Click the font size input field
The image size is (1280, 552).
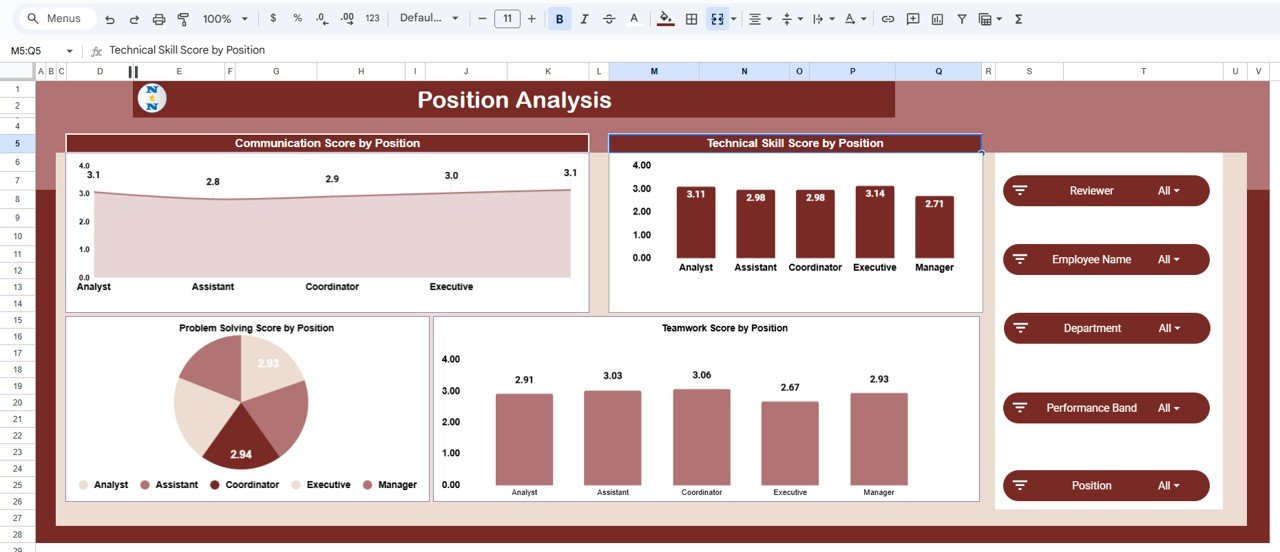(x=507, y=19)
